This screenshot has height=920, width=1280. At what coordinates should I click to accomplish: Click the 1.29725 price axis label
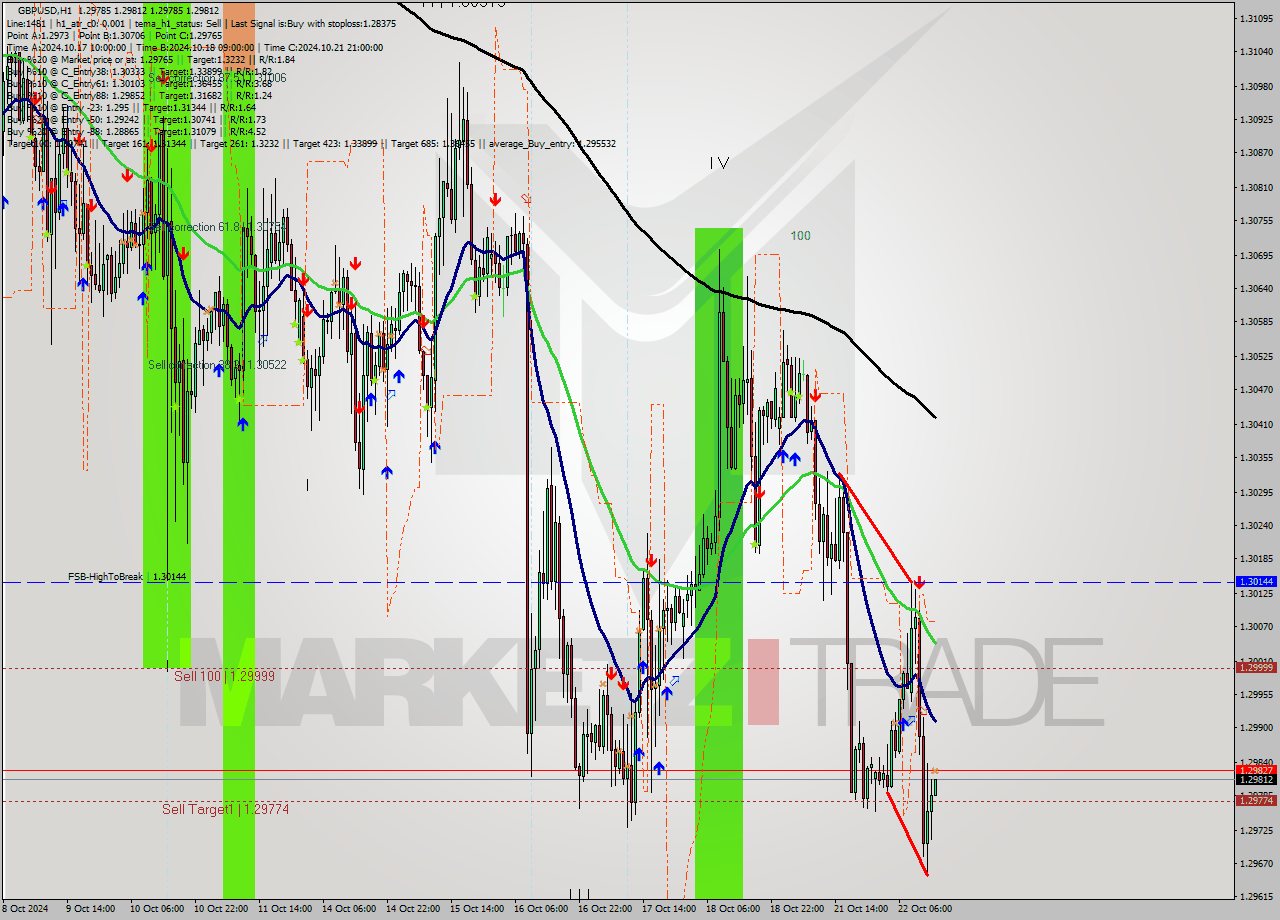pos(1255,830)
